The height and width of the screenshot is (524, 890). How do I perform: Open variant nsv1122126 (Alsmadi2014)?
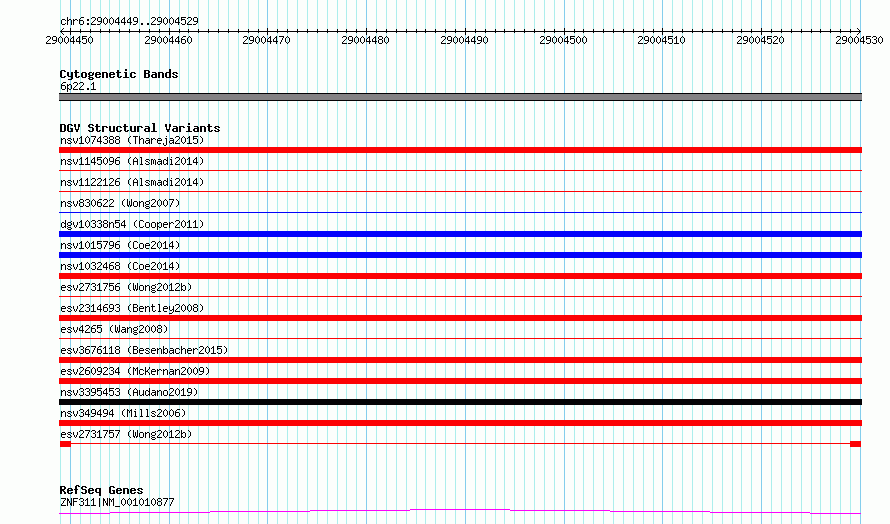[x=132, y=182]
